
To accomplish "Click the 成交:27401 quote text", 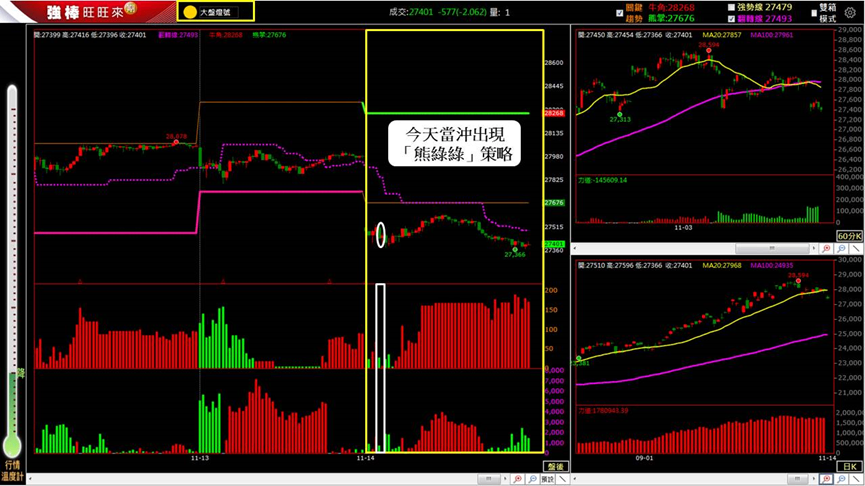I will (x=410, y=12).
